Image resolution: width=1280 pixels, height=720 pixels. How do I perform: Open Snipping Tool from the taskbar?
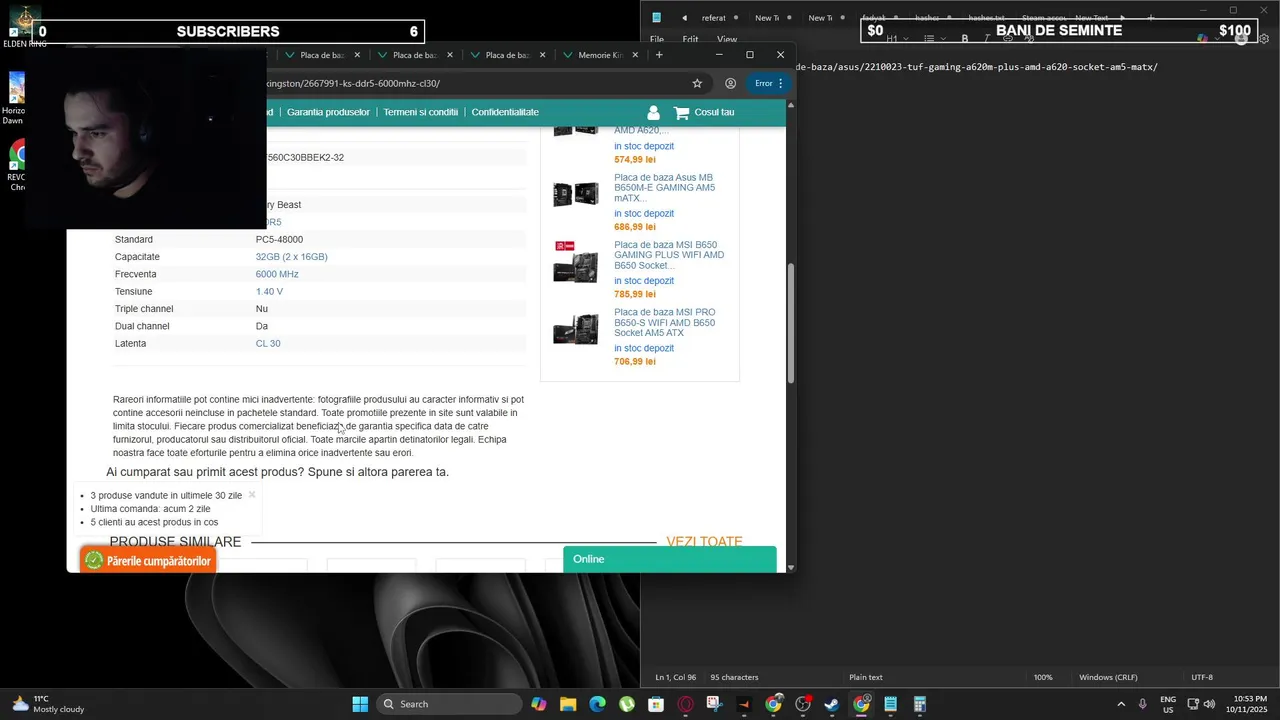click(714, 704)
